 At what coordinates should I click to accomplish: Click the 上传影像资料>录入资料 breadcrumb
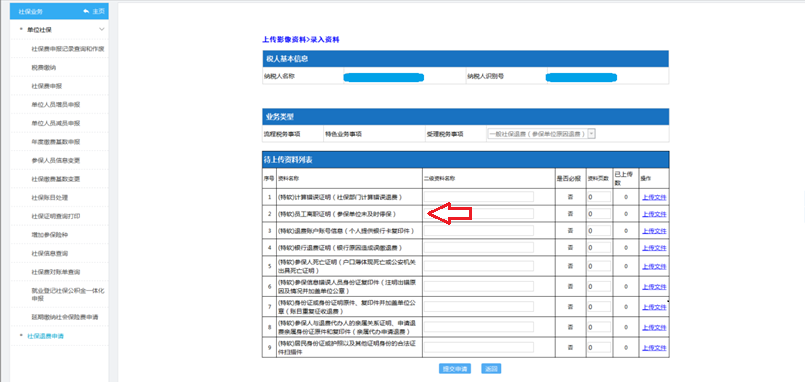301,39
